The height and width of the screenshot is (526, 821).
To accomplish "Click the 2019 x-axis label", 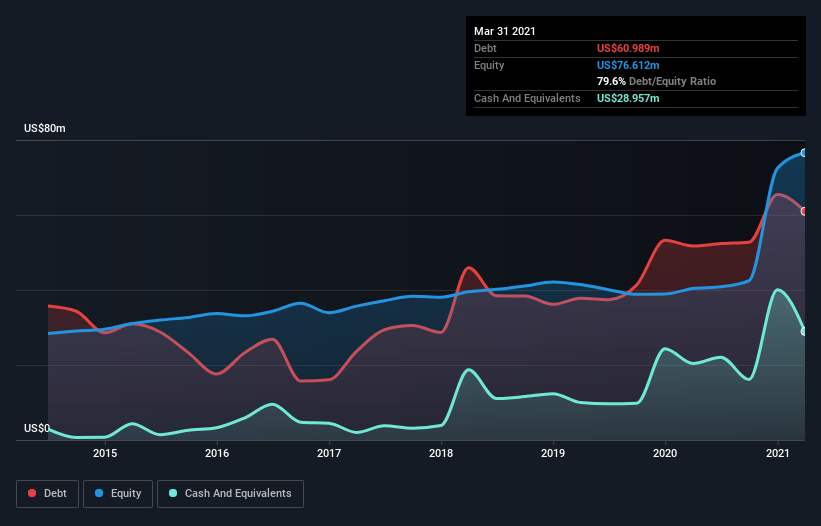I will point(553,453).
